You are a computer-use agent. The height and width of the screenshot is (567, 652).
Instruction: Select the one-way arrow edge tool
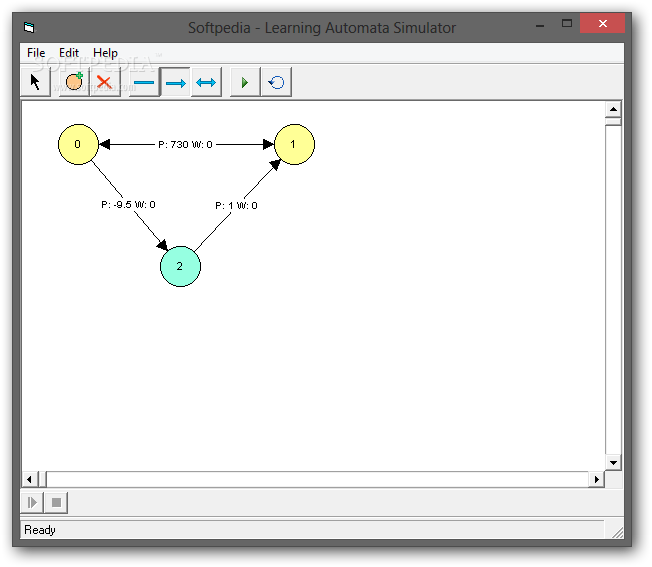(x=175, y=82)
